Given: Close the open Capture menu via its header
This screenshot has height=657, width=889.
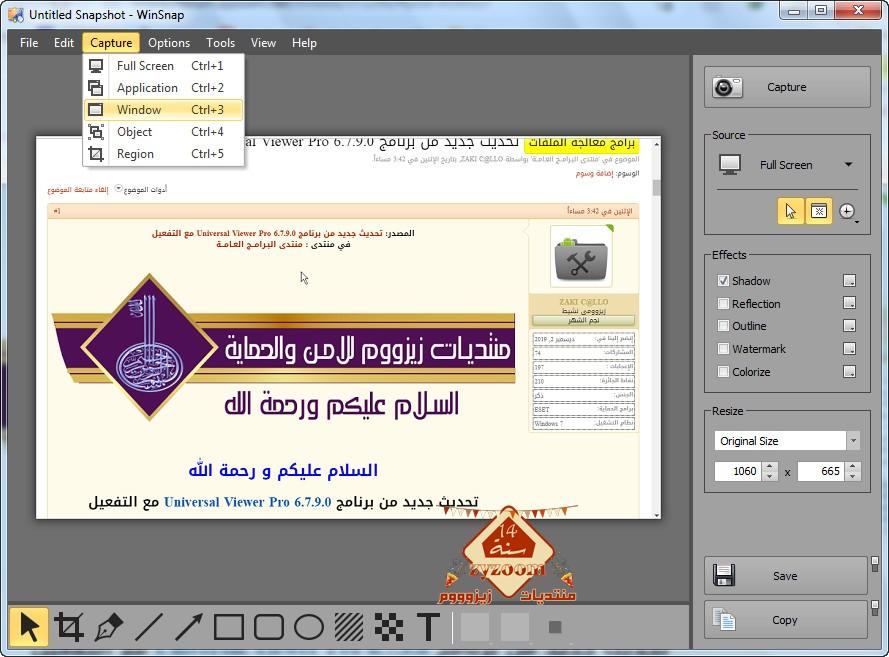Looking at the screenshot, I should pos(111,43).
